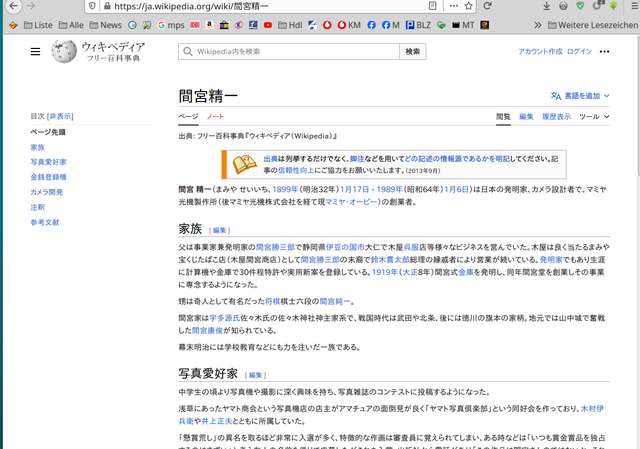640x449 pixels.
Task: Click the 編集 link beside 家族 heading
Action: [221, 230]
